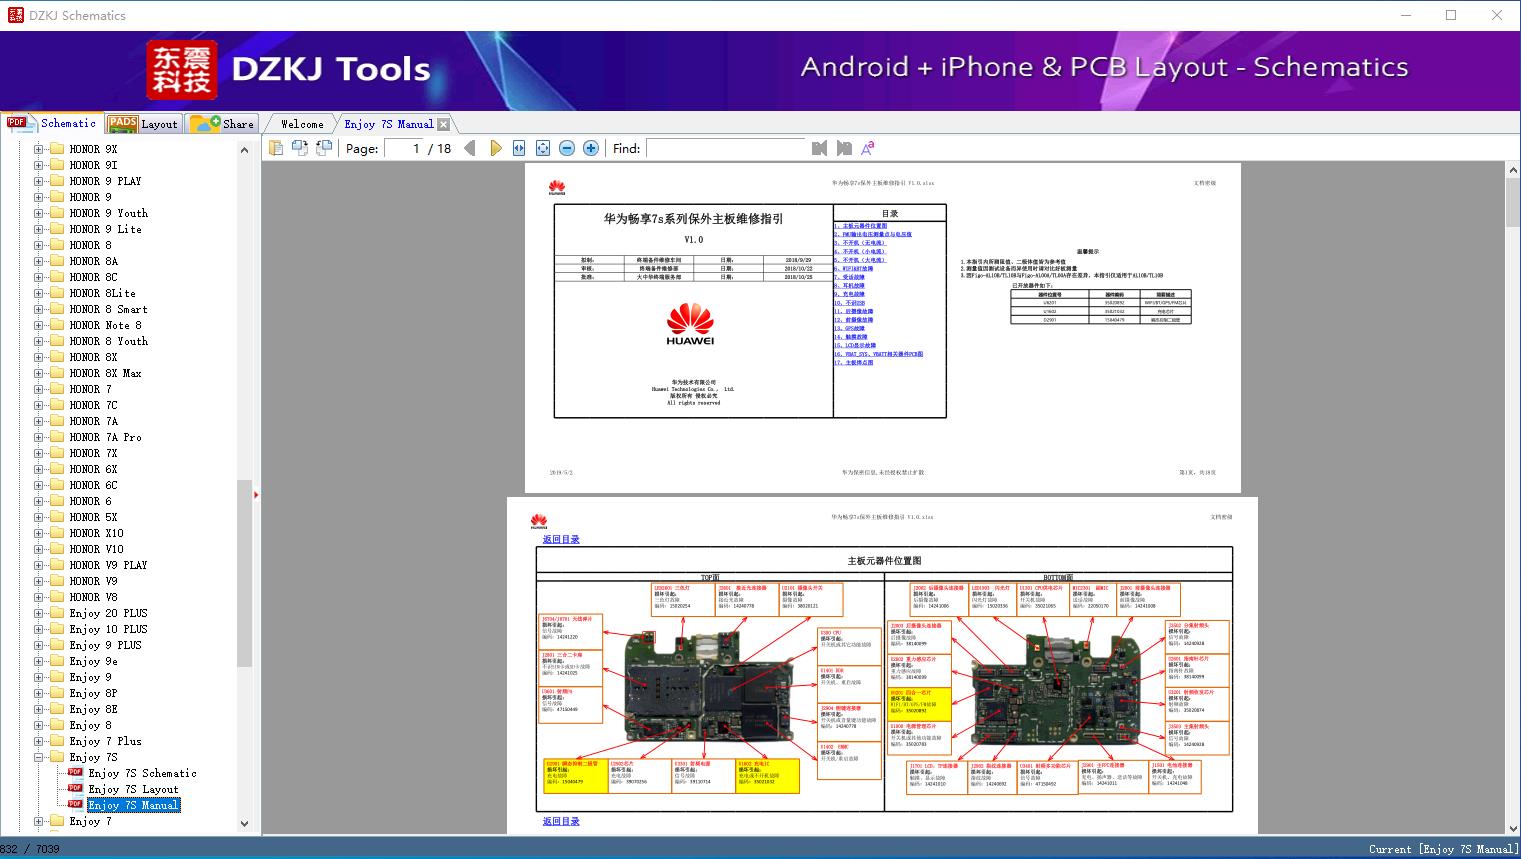
Task: Click the tree panel vertical scrollbar thumb
Action: click(x=244, y=572)
